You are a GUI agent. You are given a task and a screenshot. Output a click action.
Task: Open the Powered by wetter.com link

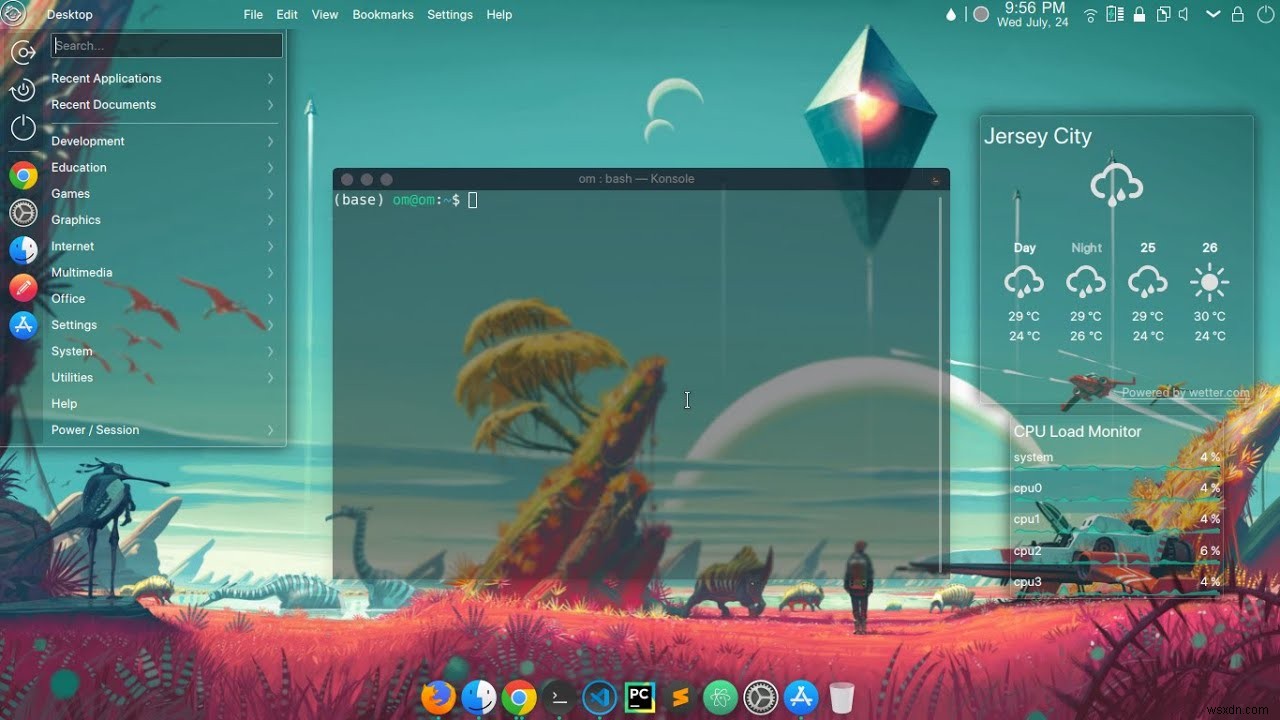point(1186,392)
